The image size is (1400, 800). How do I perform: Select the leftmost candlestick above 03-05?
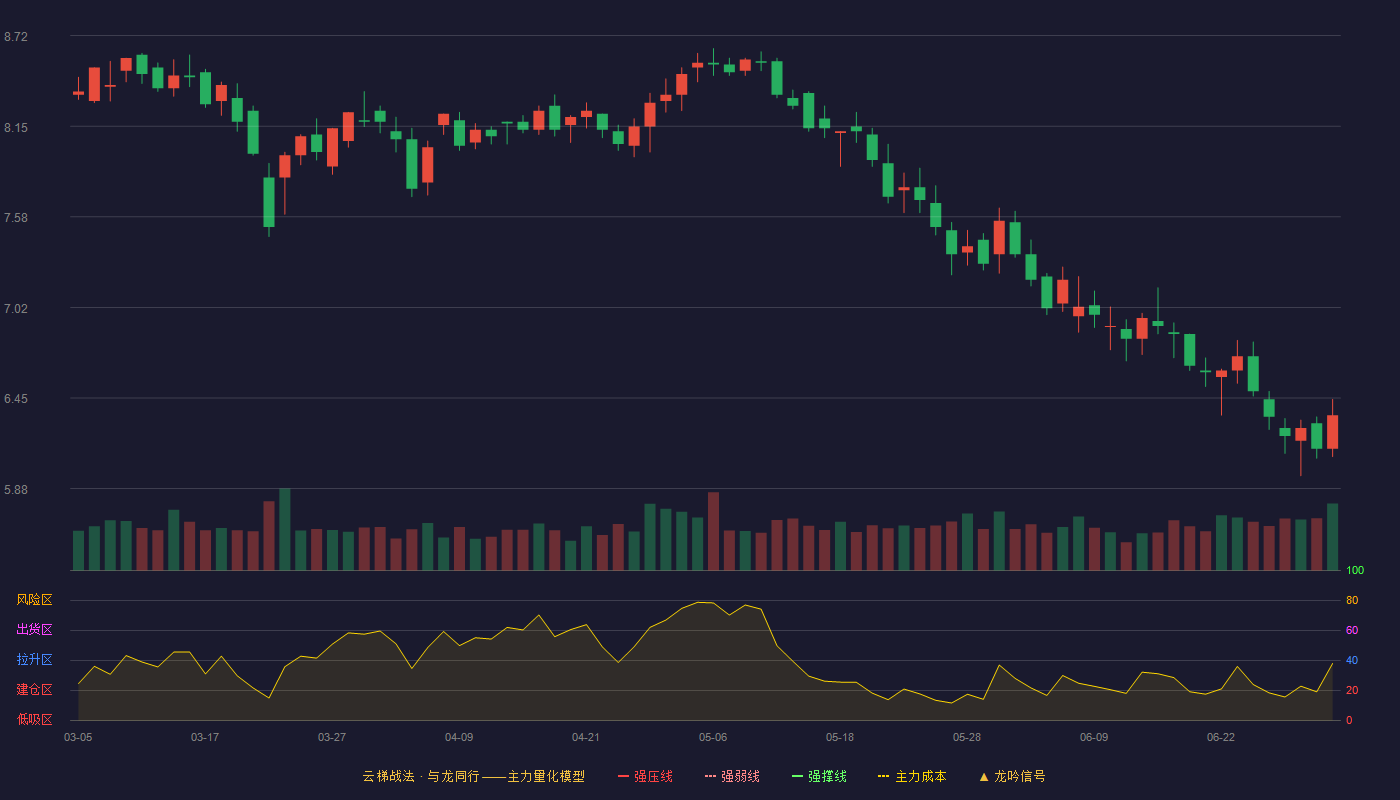coord(78,91)
